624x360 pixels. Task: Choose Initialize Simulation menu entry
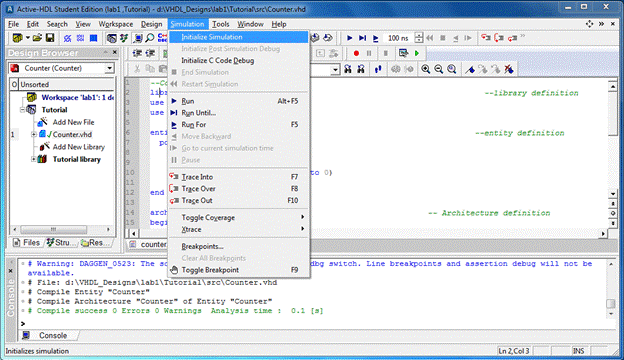click(239, 37)
